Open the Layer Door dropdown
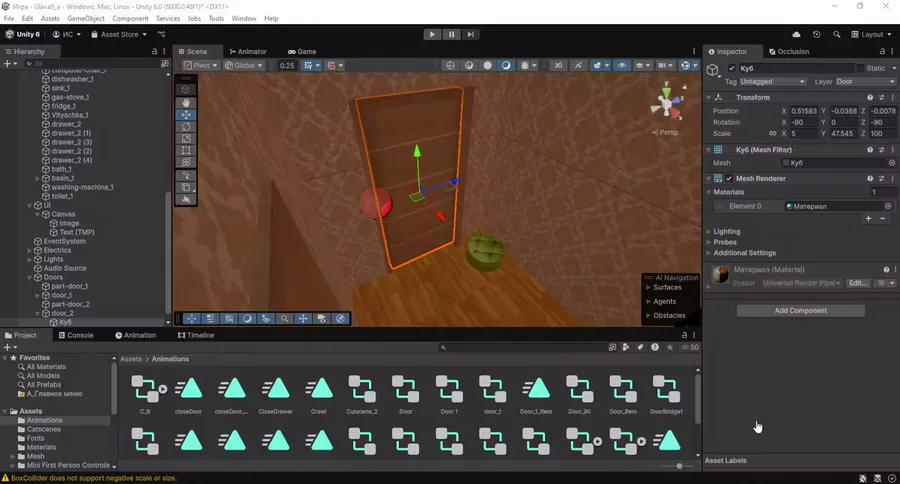Viewport: 900px width, 484px height. point(865,82)
